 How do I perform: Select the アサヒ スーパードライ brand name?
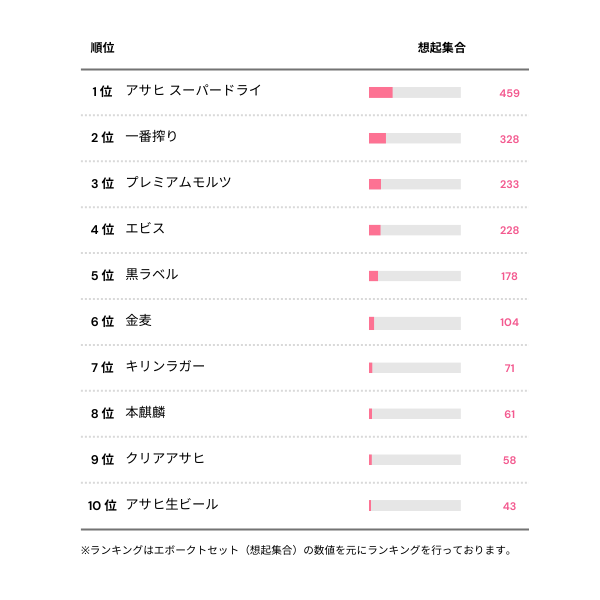pos(193,91)
